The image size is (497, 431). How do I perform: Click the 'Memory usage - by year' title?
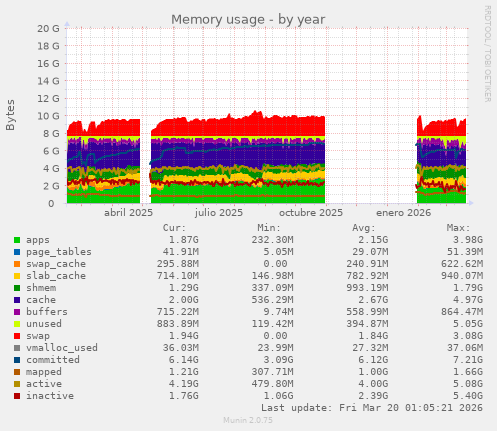tap(248, 20)
